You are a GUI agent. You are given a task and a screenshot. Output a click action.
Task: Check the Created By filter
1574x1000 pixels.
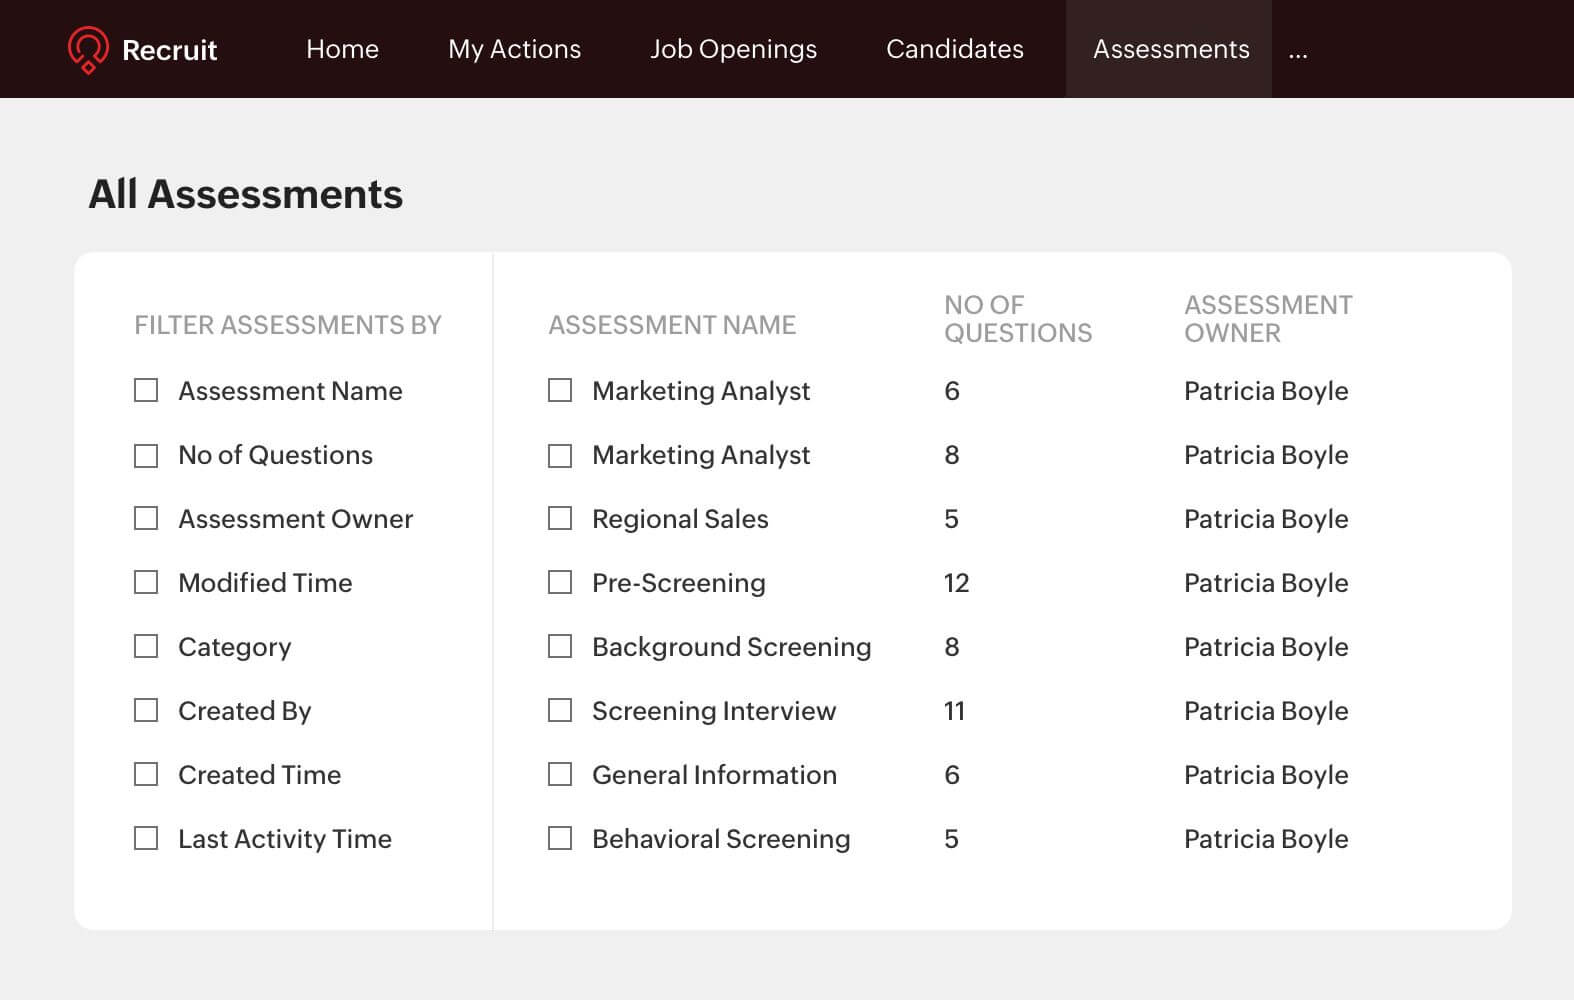pos(146,711)
